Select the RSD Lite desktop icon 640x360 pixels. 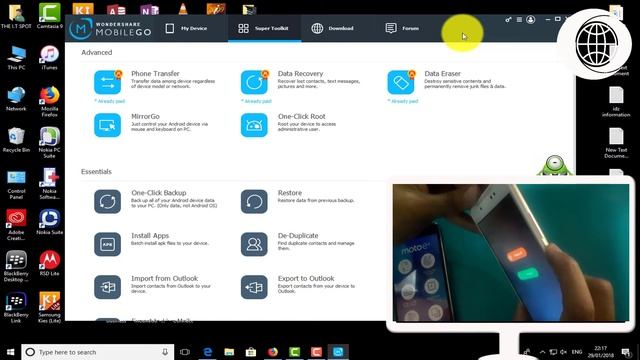(49, 263)
